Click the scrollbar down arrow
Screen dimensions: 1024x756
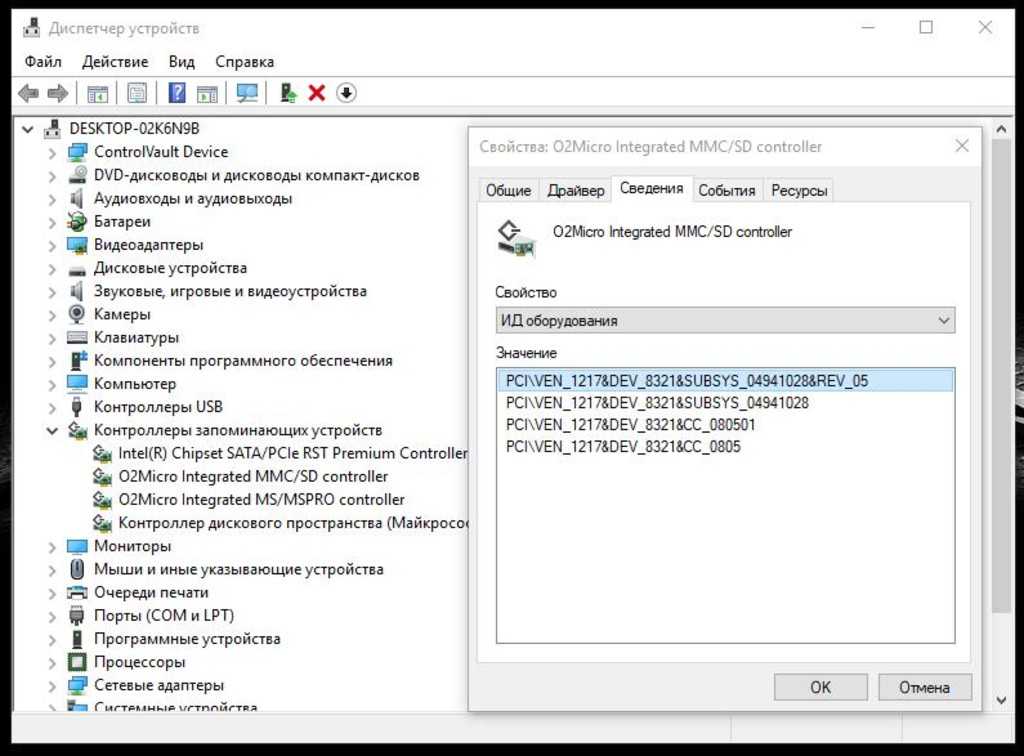[x=1001, y=700]
